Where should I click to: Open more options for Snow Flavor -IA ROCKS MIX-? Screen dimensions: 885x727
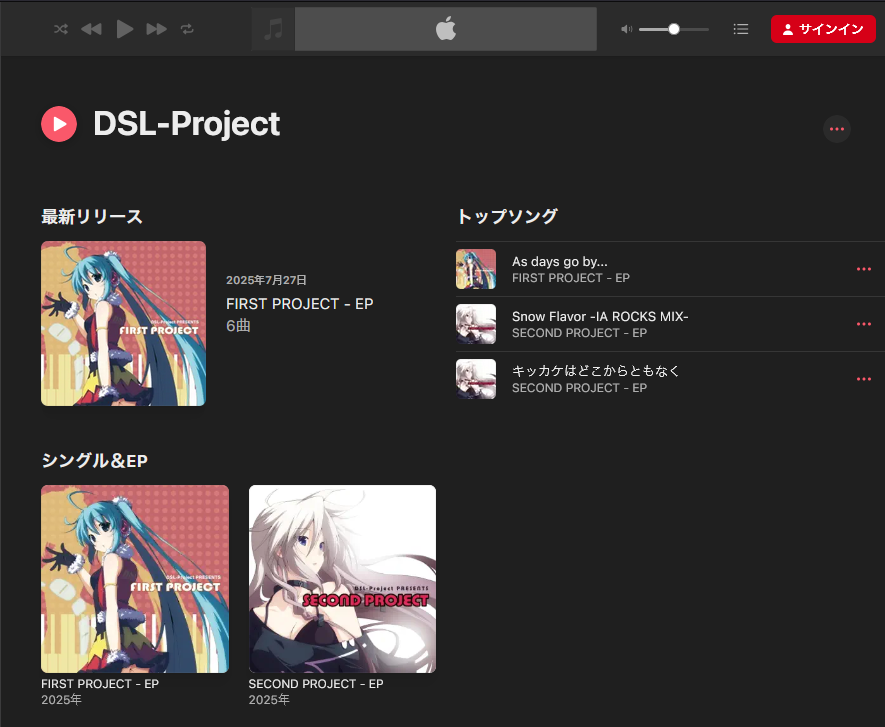864,324
